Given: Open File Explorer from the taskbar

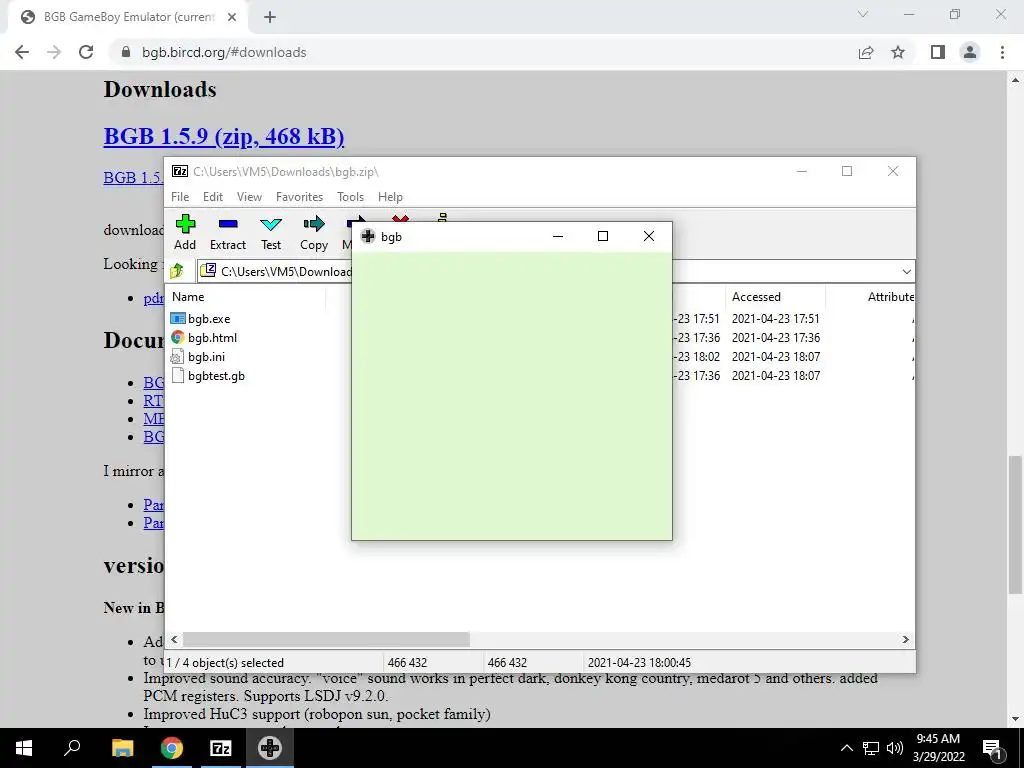Looking at the screenshot, I should pyautogui.click(x=122, y=748).
